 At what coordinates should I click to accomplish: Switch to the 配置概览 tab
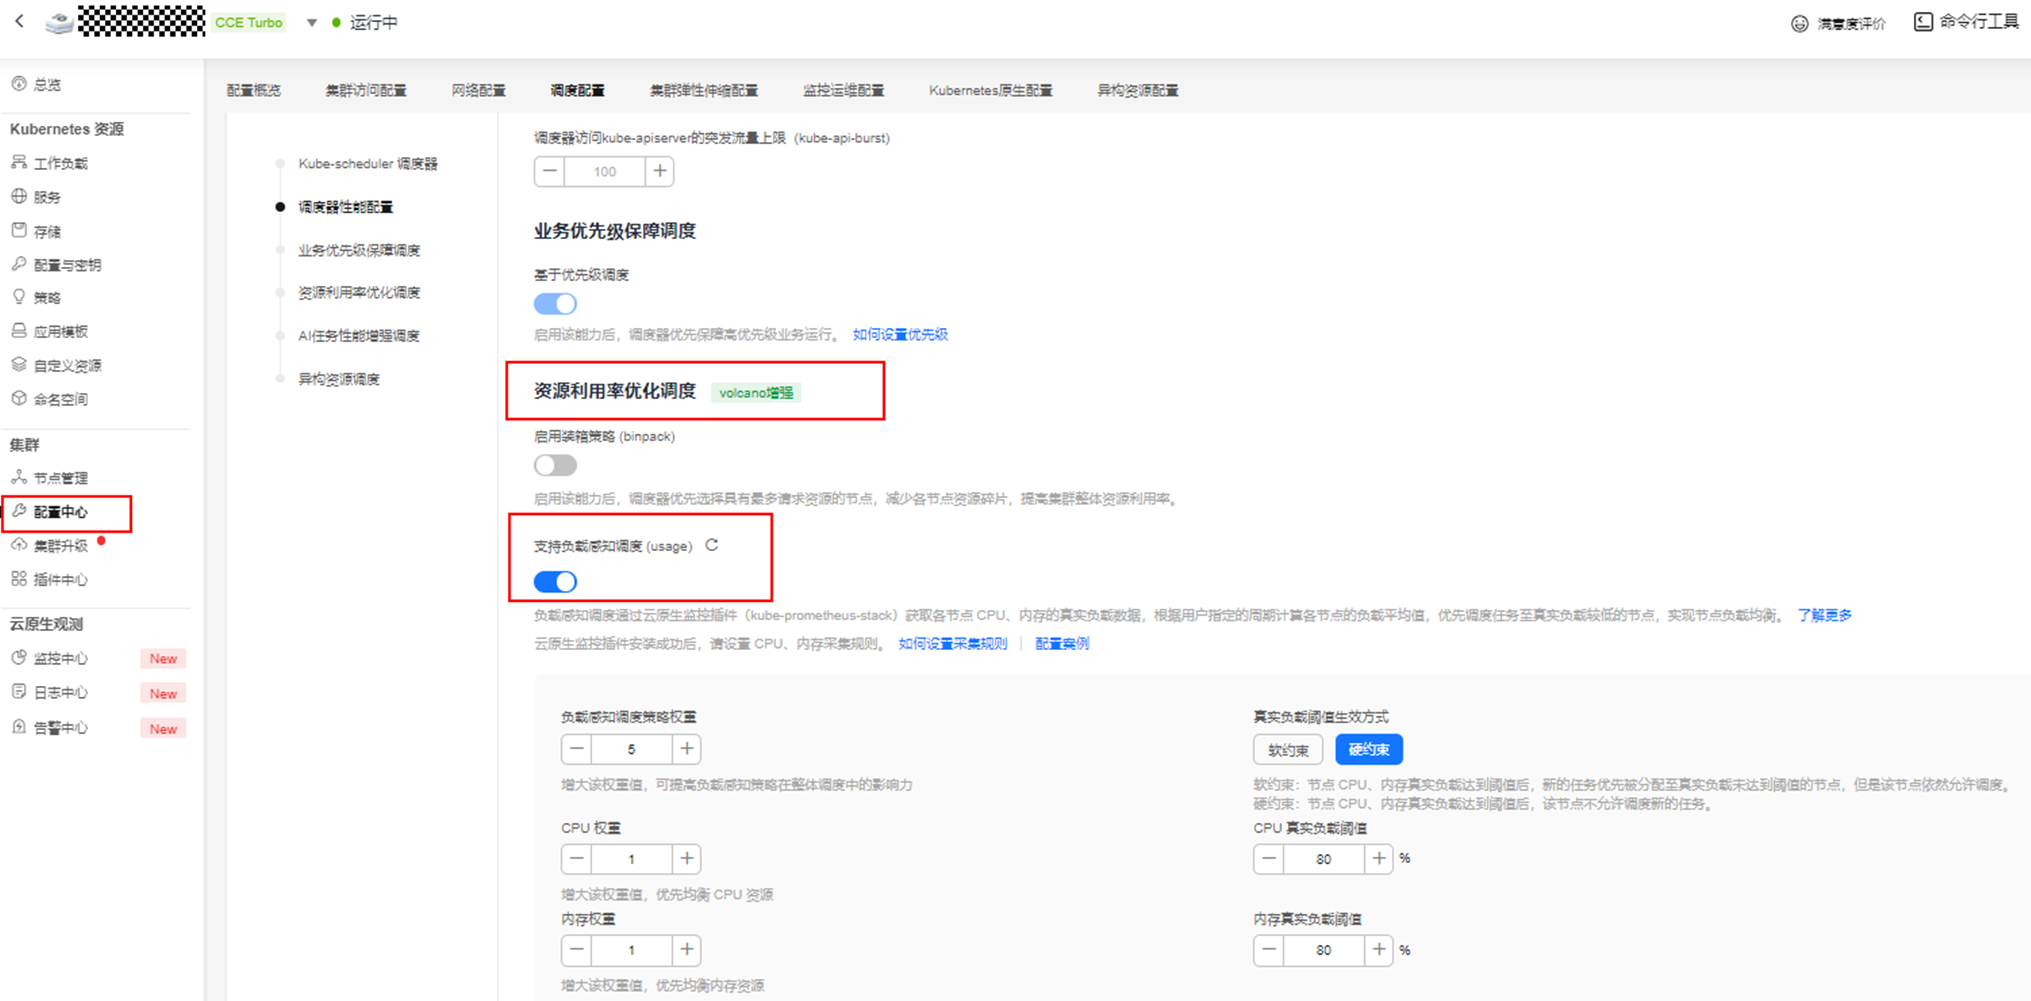coord(254,90)
